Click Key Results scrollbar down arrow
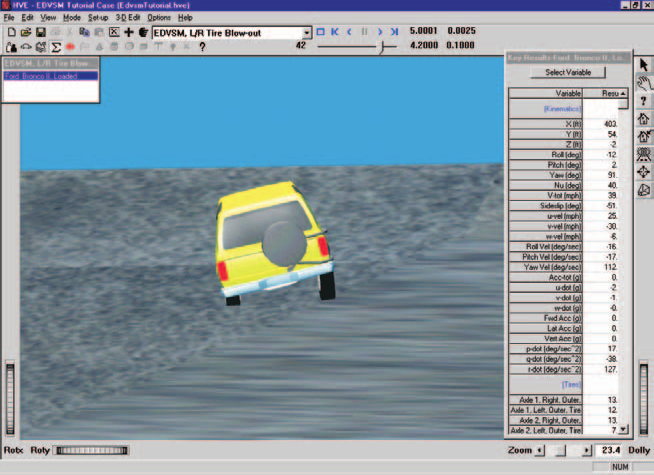The height and width of the screenshot is (475, 654). pyautogui.click(x=623, y=429)
